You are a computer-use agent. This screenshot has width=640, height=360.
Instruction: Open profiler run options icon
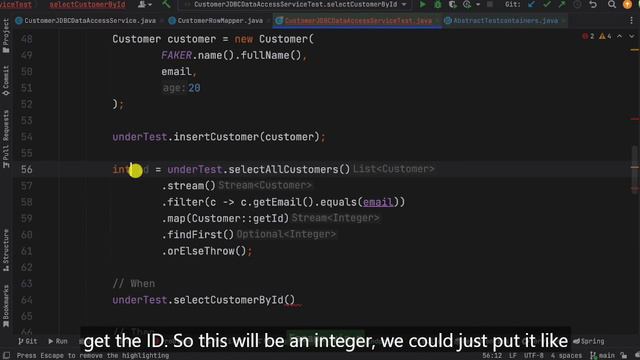pyautogui.click(x=467, y=4)
